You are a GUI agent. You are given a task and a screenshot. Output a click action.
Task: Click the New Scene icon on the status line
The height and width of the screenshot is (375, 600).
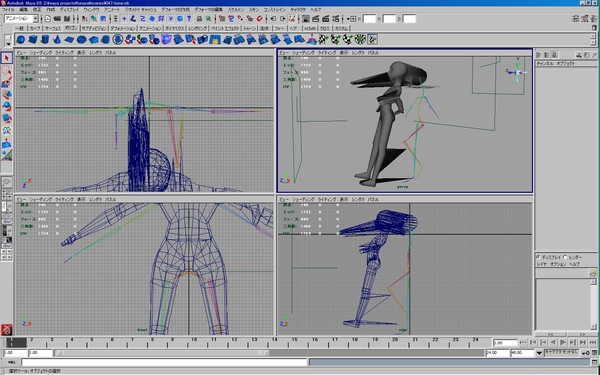47,18
